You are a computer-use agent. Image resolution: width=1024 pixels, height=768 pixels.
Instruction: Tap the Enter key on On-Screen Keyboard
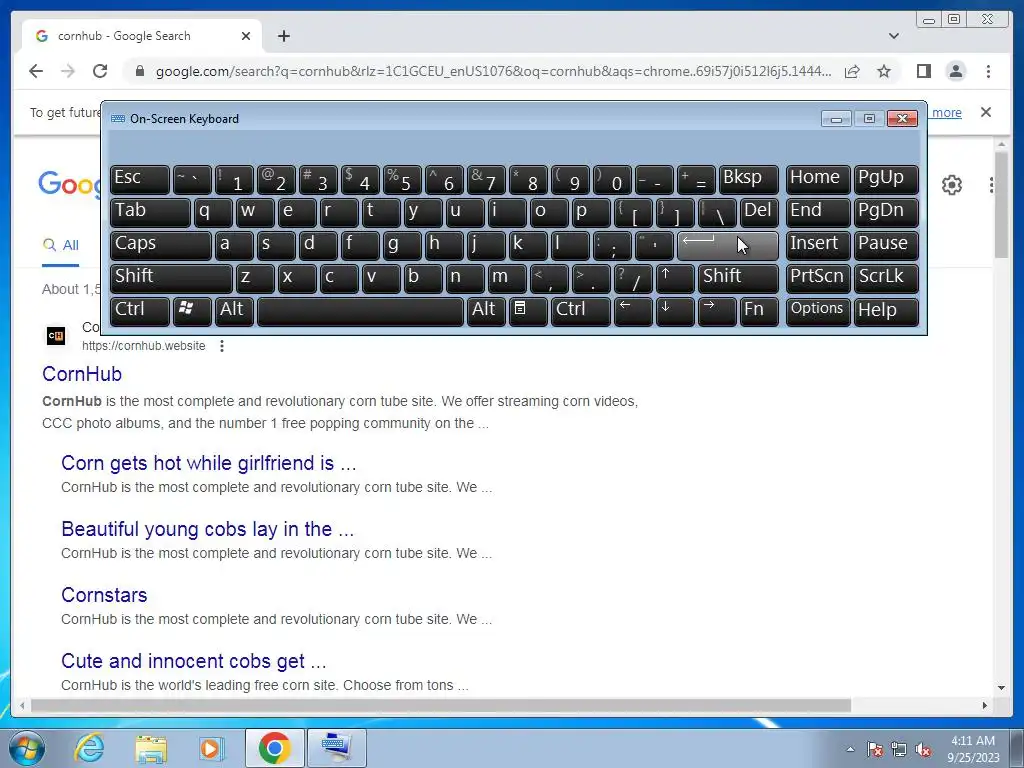point(728,245)
